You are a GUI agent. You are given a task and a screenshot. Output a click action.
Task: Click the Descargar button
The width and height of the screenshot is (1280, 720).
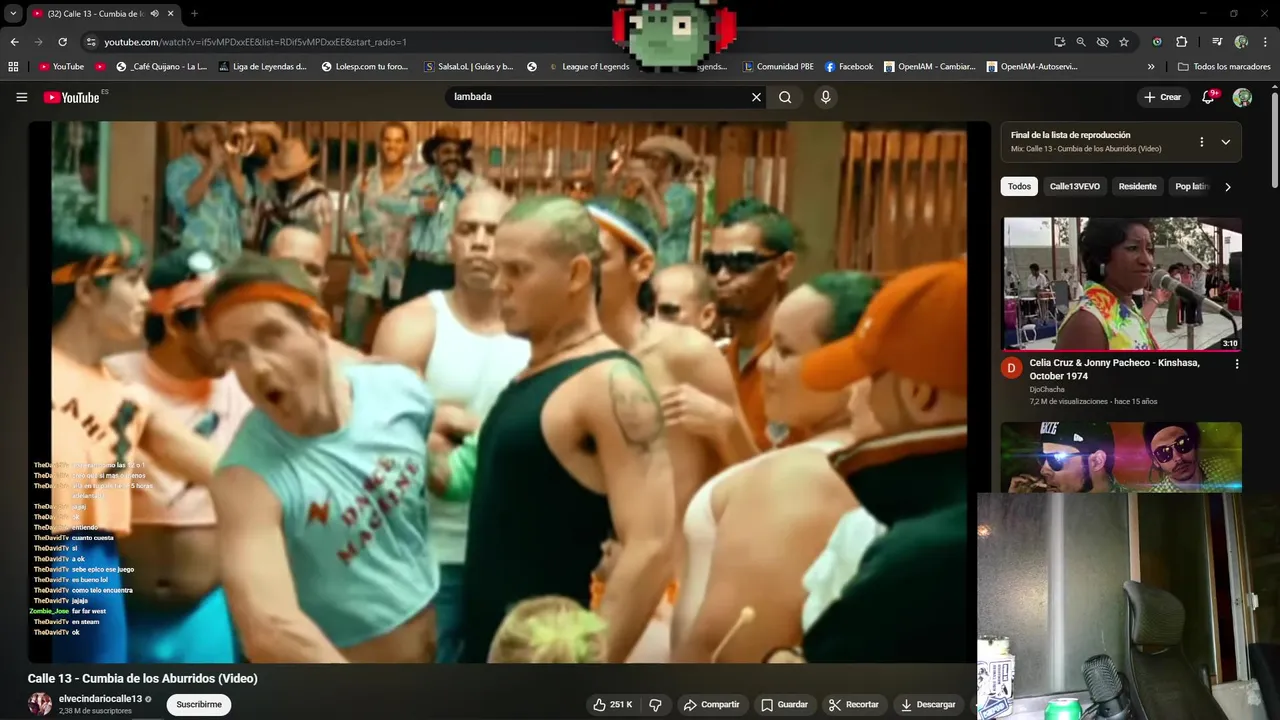928,704
